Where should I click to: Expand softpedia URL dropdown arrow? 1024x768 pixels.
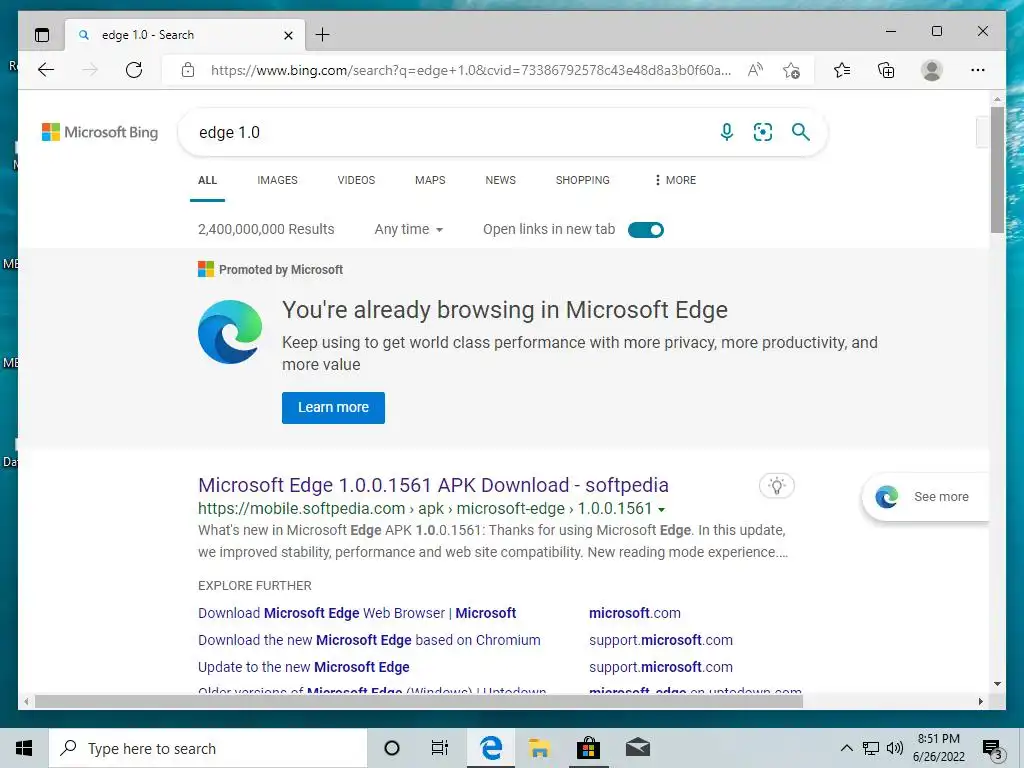662,509
